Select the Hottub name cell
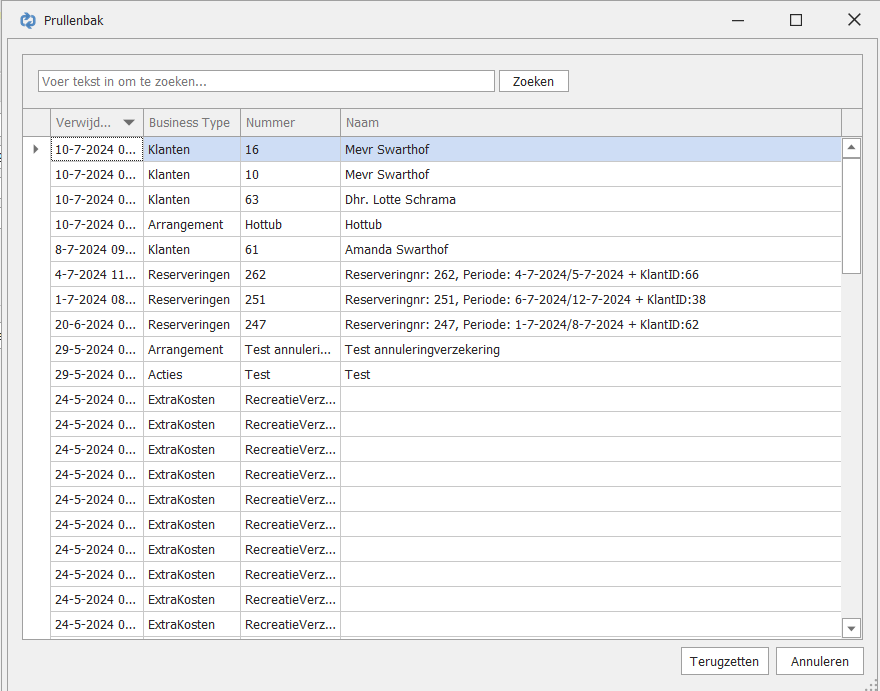 coord(591,225)
